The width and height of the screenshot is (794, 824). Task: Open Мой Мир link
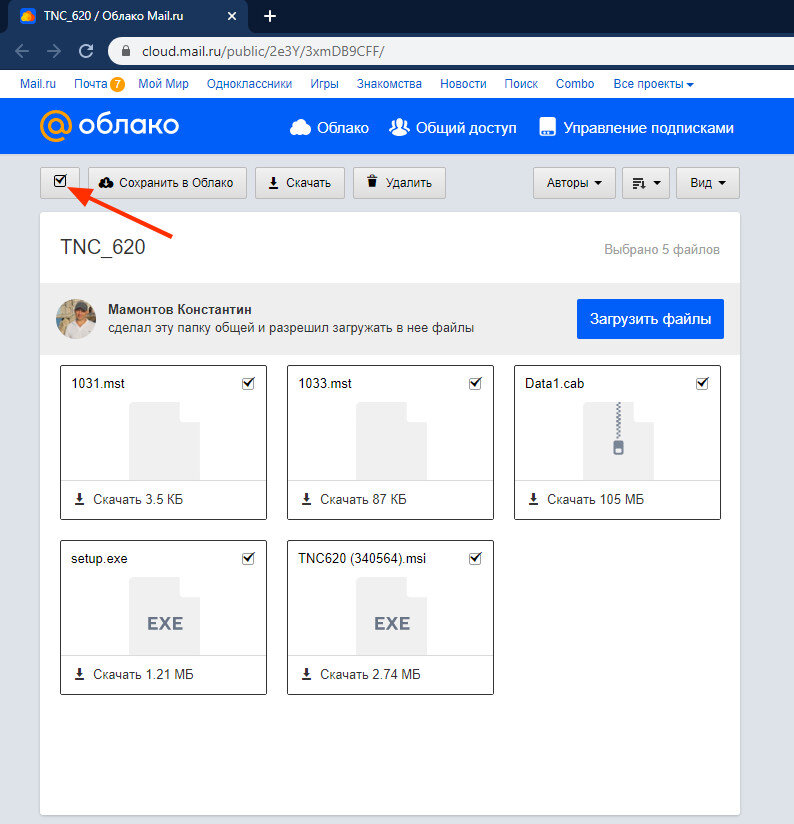(163, 84)
